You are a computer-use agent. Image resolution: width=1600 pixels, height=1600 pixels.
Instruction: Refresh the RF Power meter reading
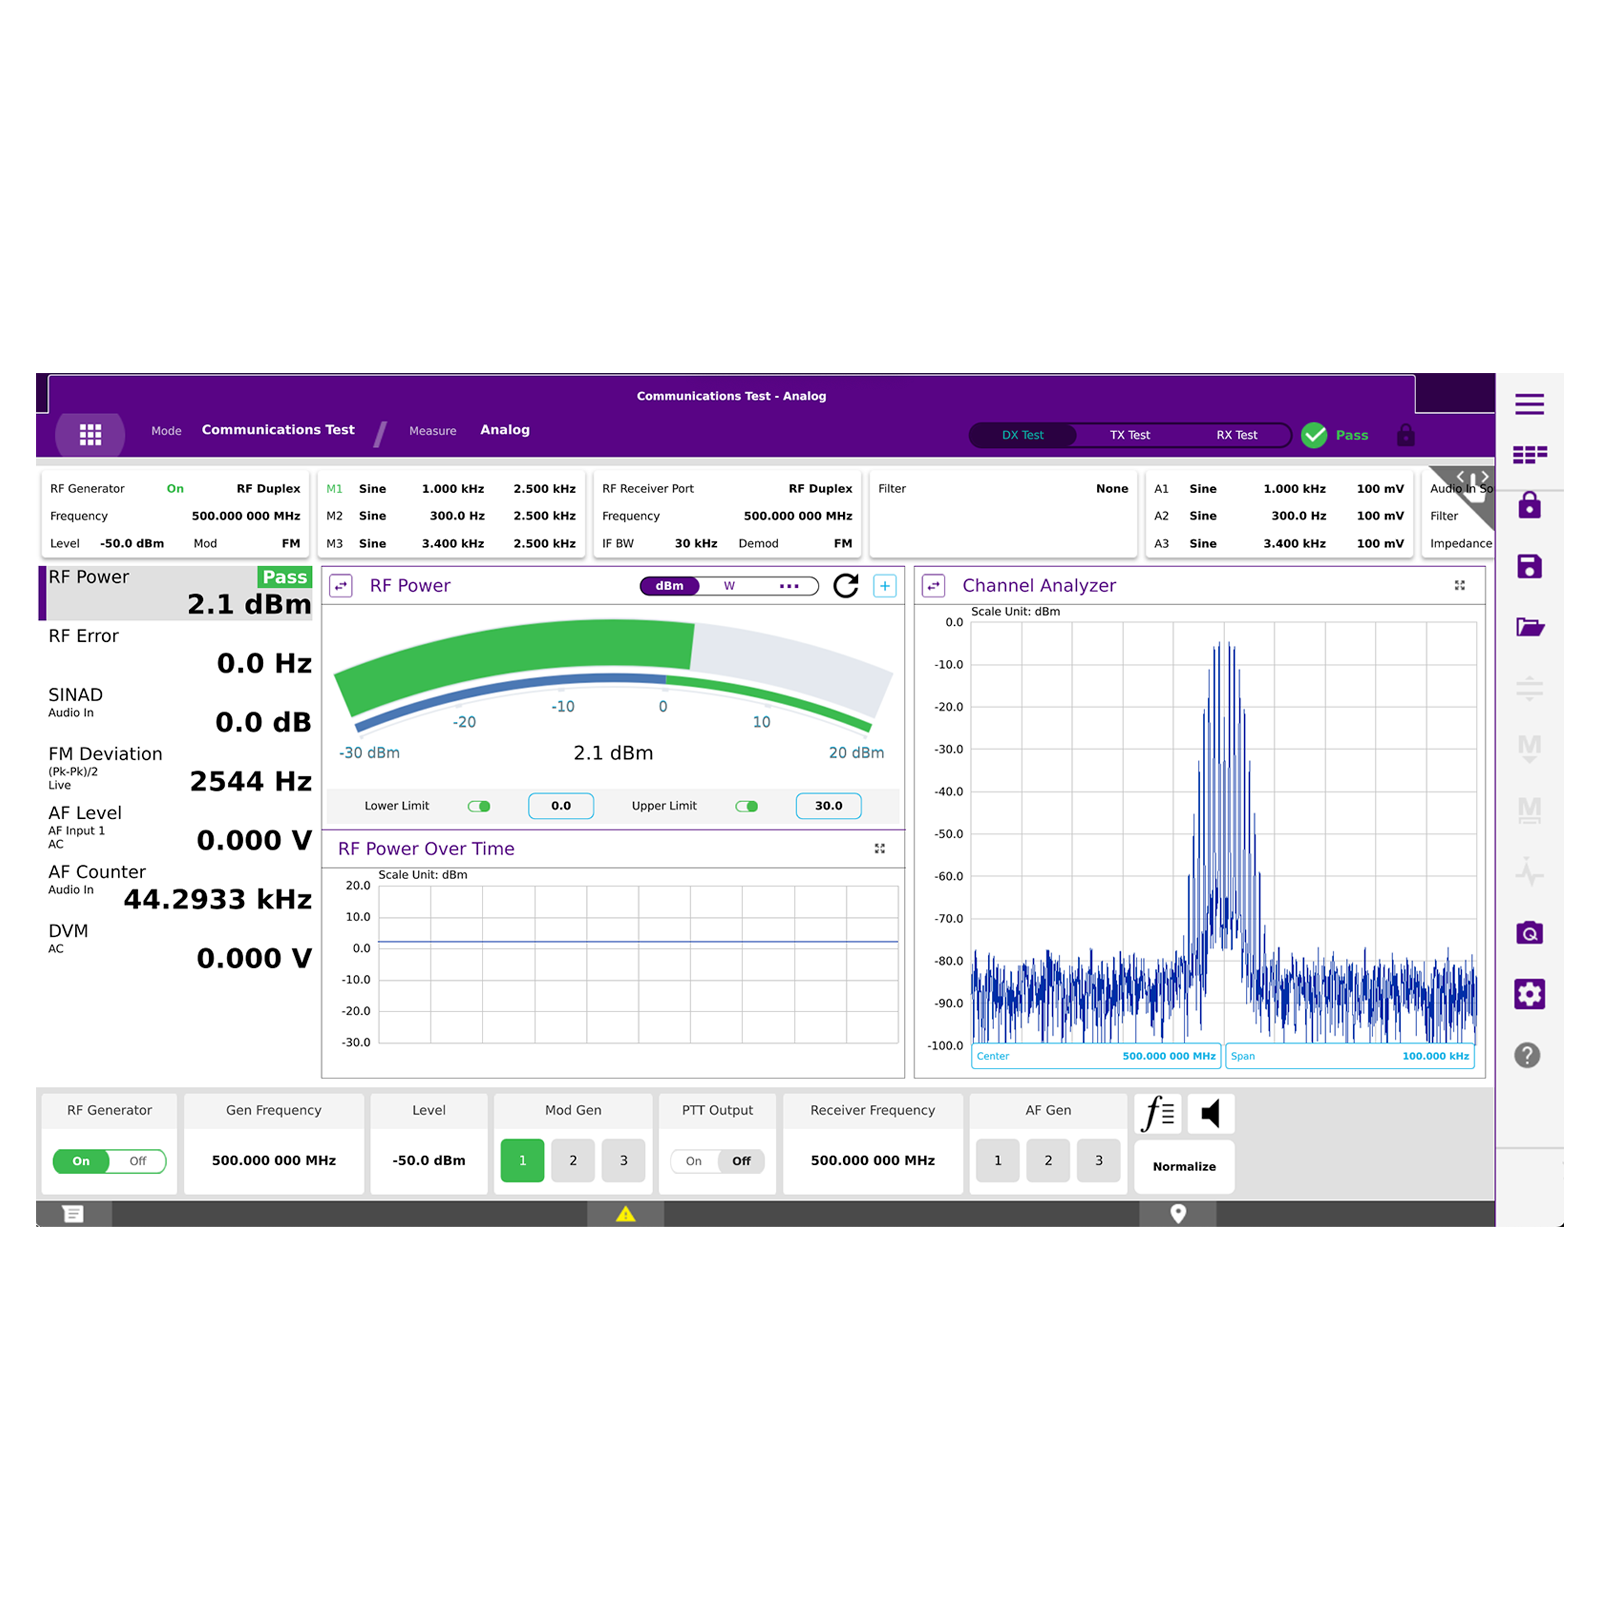[x=846, y=586]
